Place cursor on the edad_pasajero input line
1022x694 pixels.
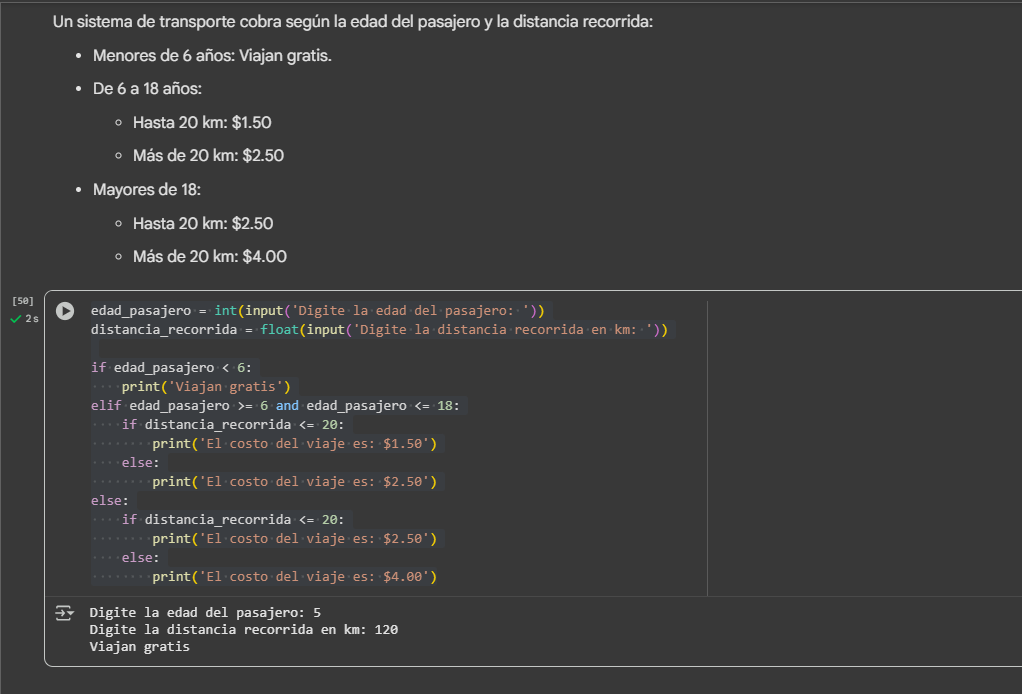(316, 310)
